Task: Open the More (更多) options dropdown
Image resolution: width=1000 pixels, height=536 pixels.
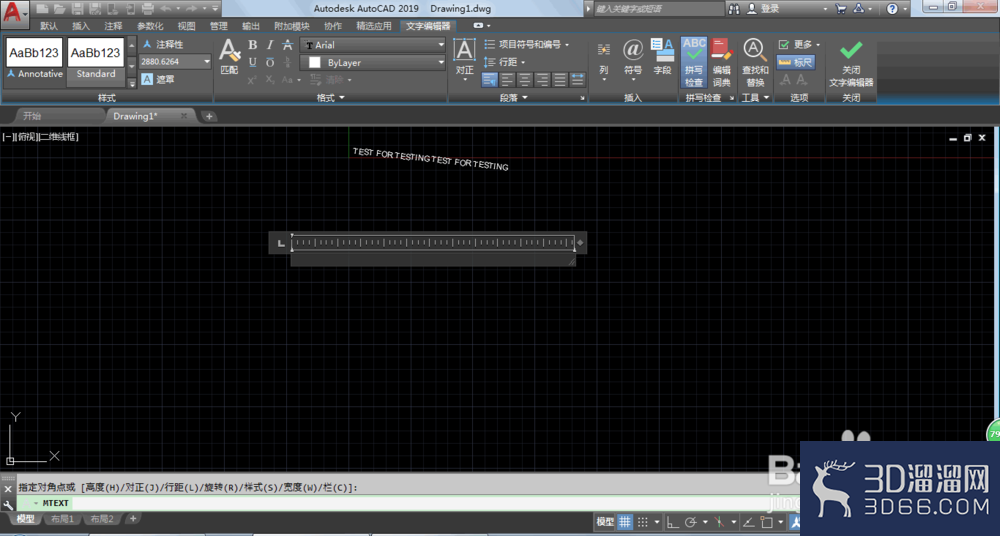Action: [x=799, y=45]
